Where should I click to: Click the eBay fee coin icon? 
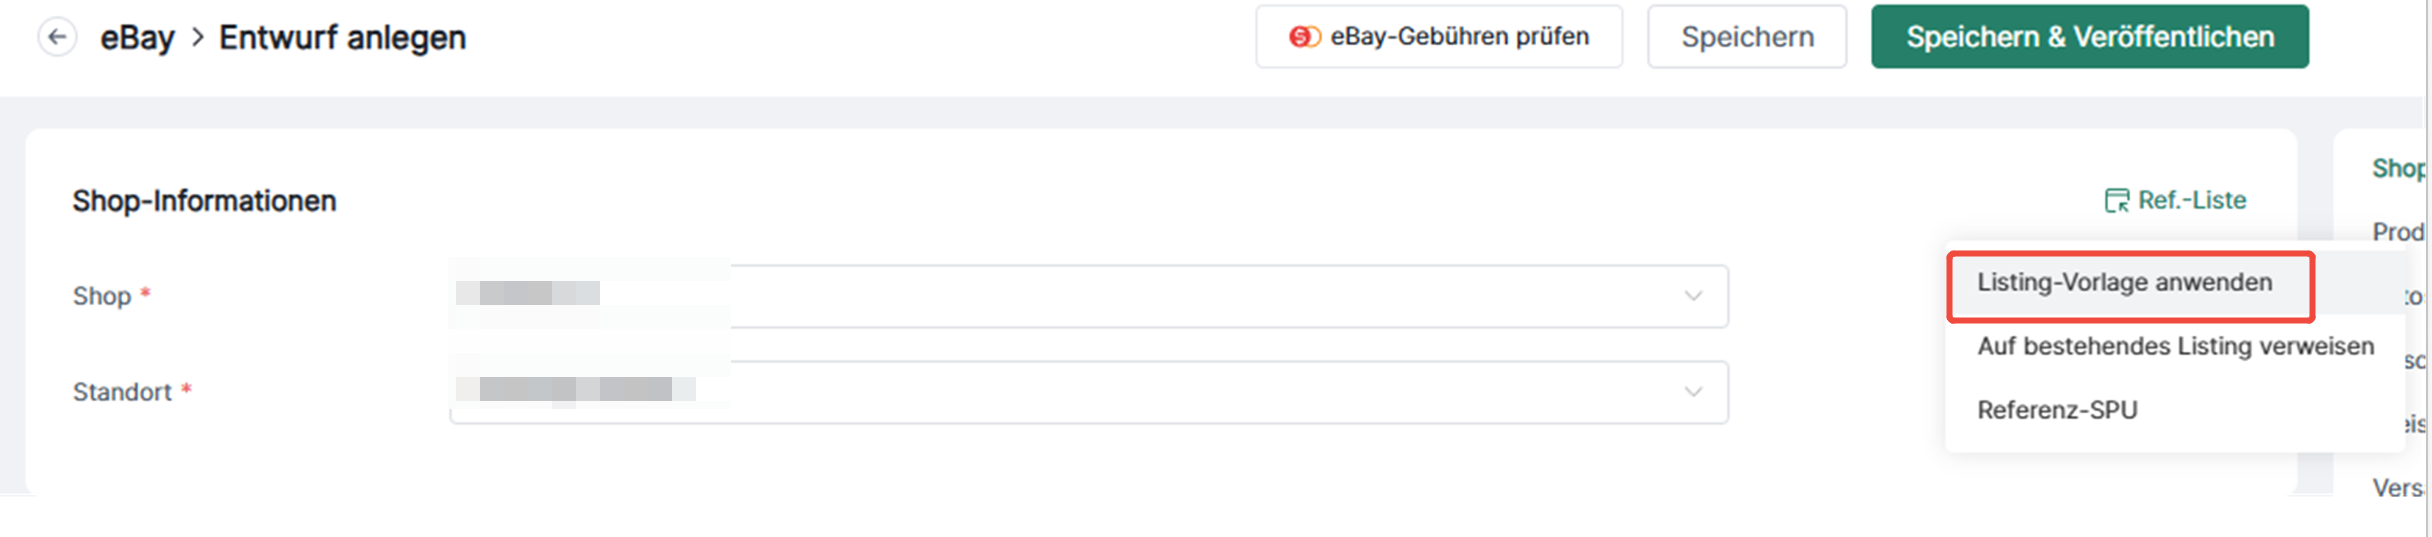pos(1305,37)
